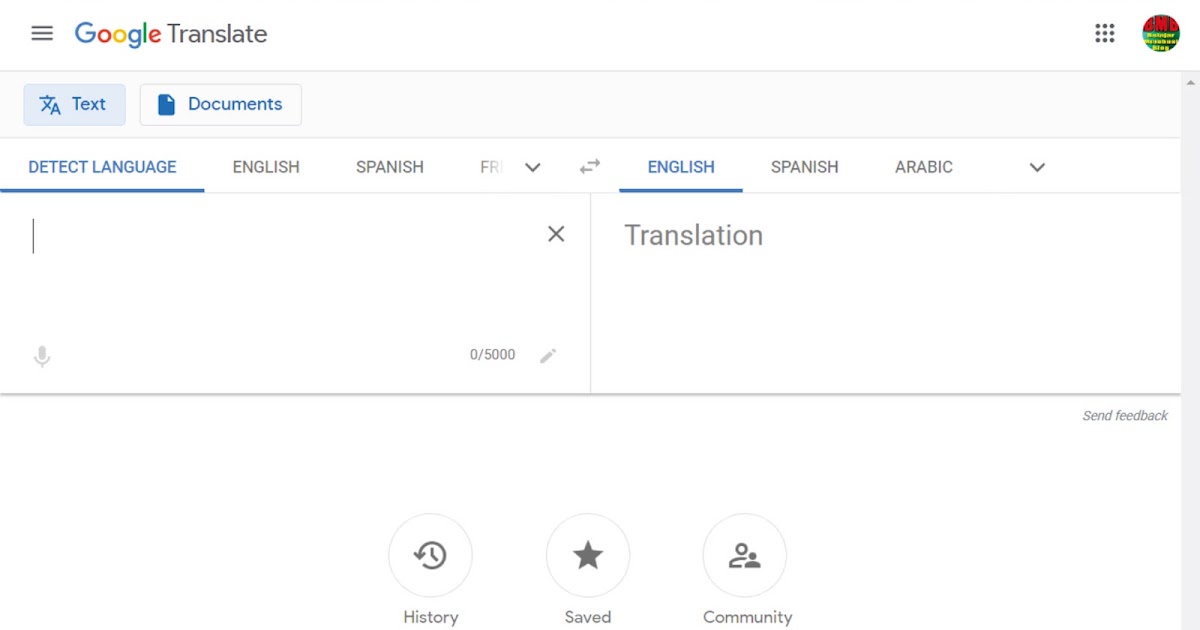View Saved translations star
The width and height of the screenshot is (1200, 630).
(588, 555)
